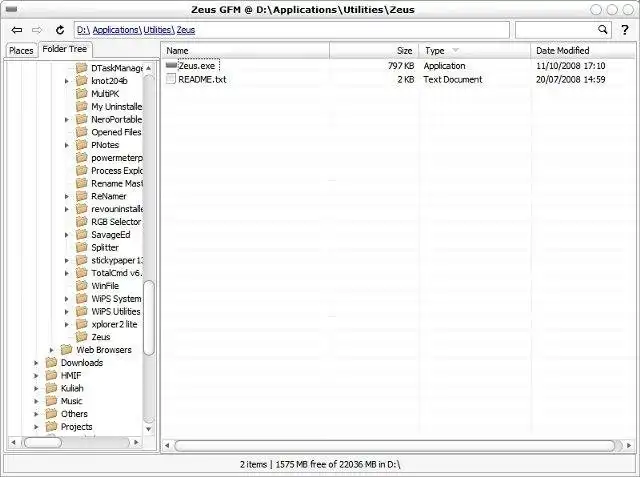640x477 pixels.
Task: Select the README.txt file name
Action: [x=202, y=79]
